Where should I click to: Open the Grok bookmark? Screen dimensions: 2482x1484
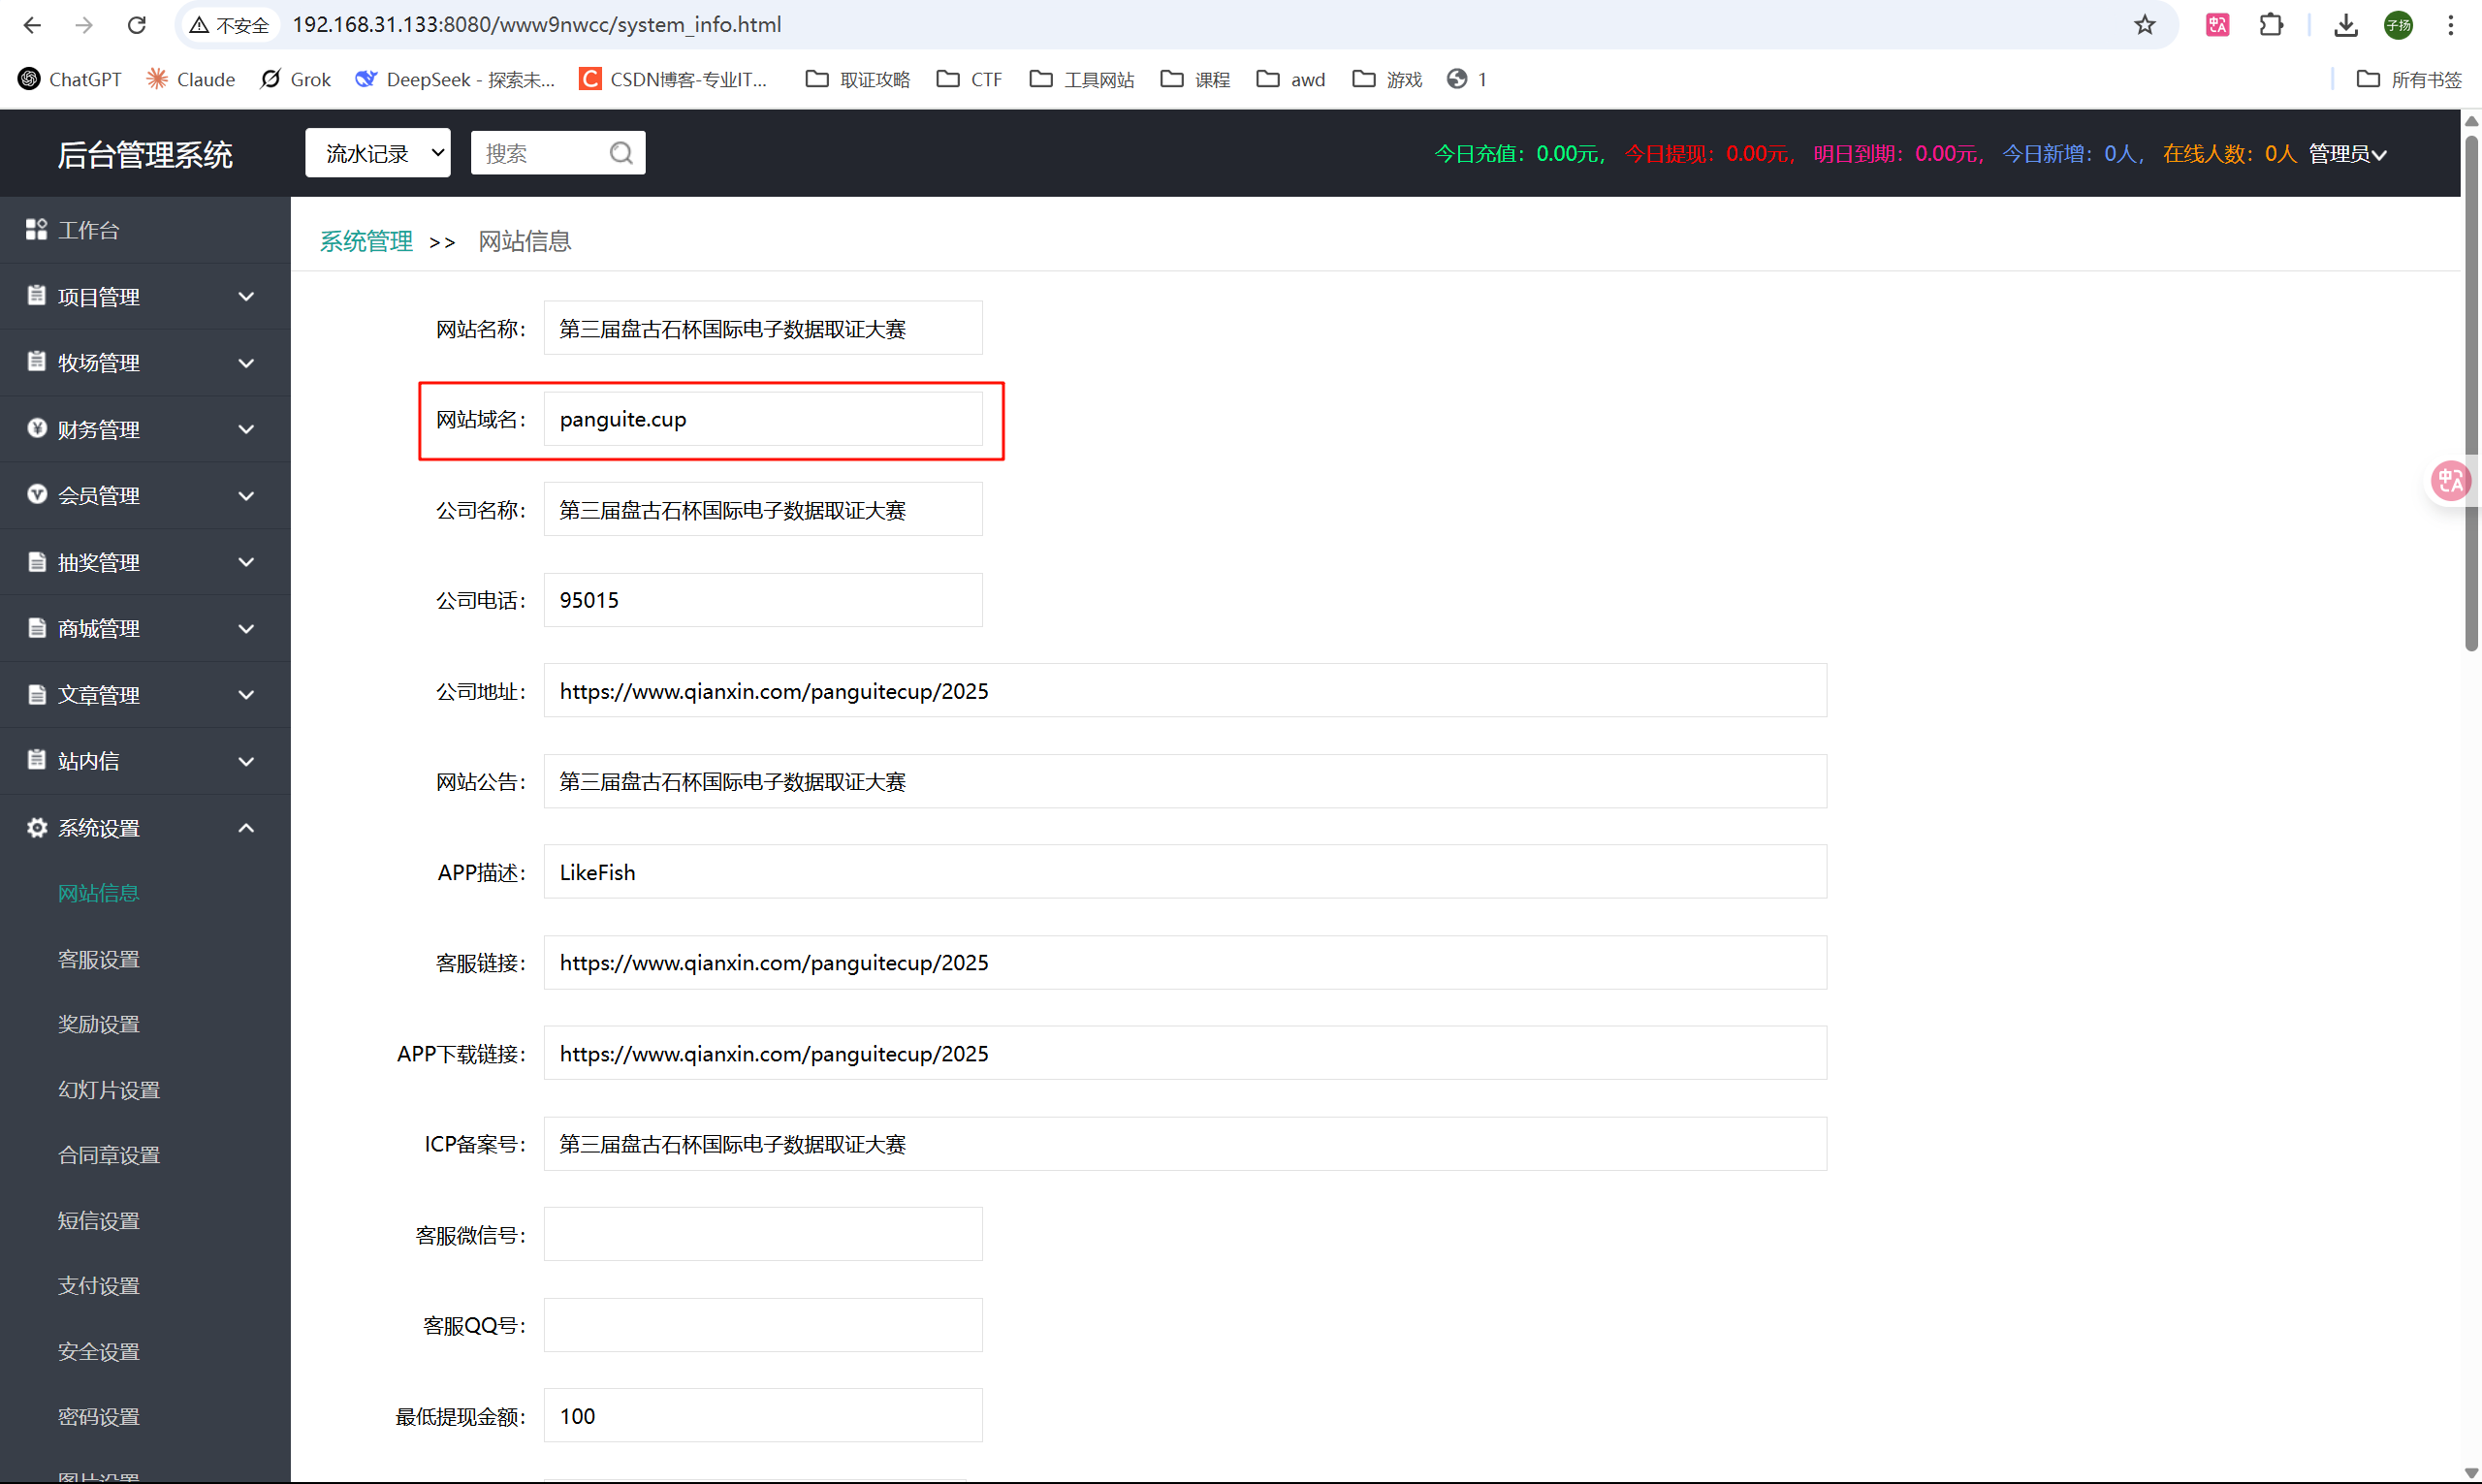pyautogui.click(x=296, y=79)
